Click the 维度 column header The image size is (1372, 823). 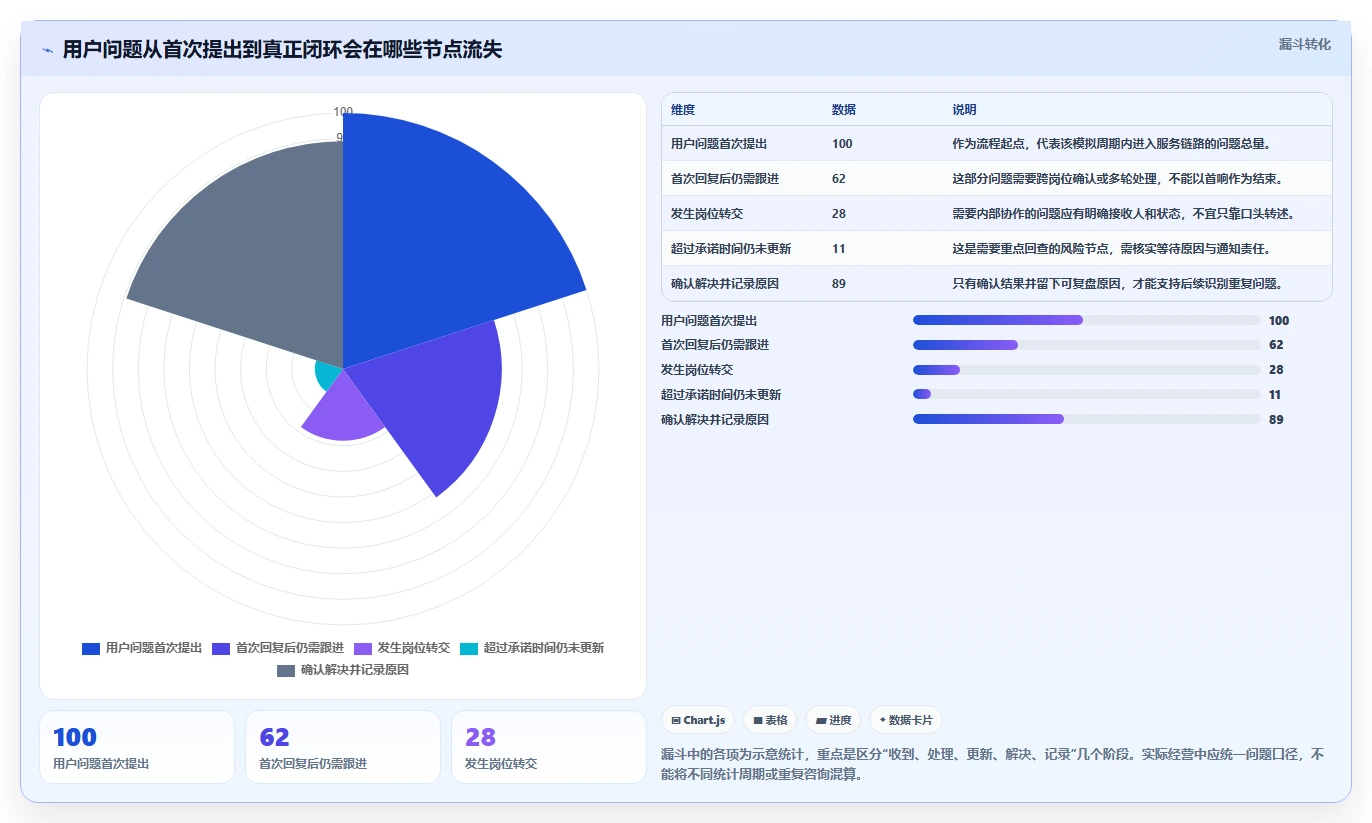coord(683,110)
